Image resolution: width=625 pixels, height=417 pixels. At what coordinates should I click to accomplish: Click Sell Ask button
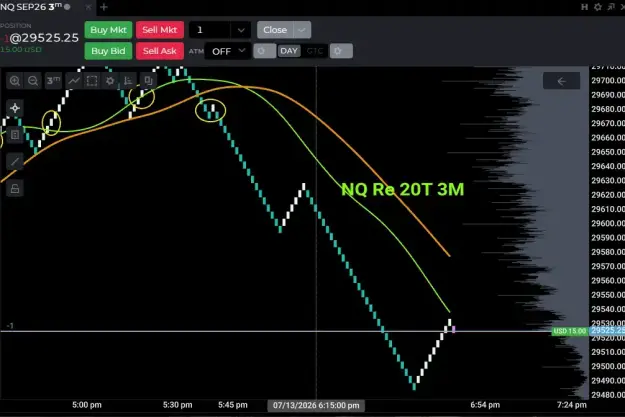click(x=159, y=51)
